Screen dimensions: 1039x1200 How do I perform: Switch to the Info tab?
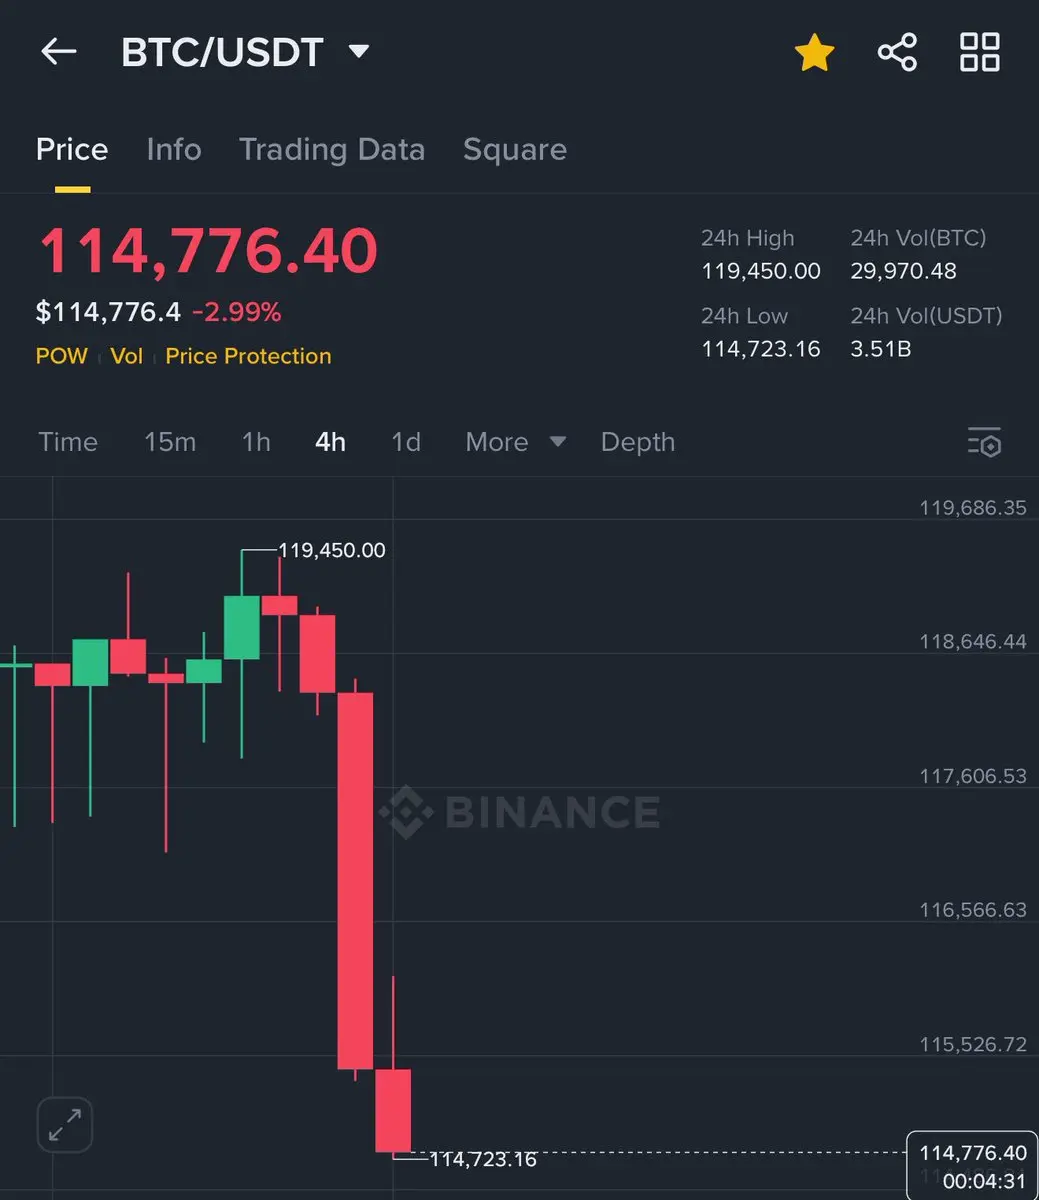pyautogui.click(x=174, y=150)
